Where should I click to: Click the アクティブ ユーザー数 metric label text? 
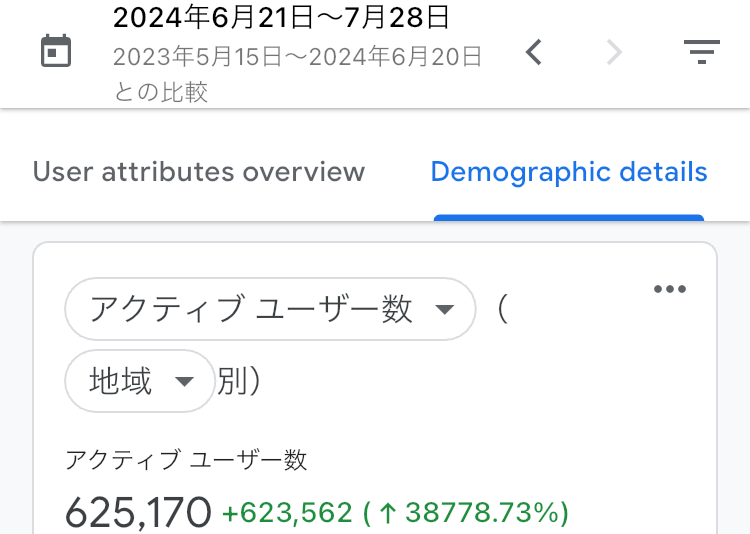pyautogui.click(x=186, y=460)
